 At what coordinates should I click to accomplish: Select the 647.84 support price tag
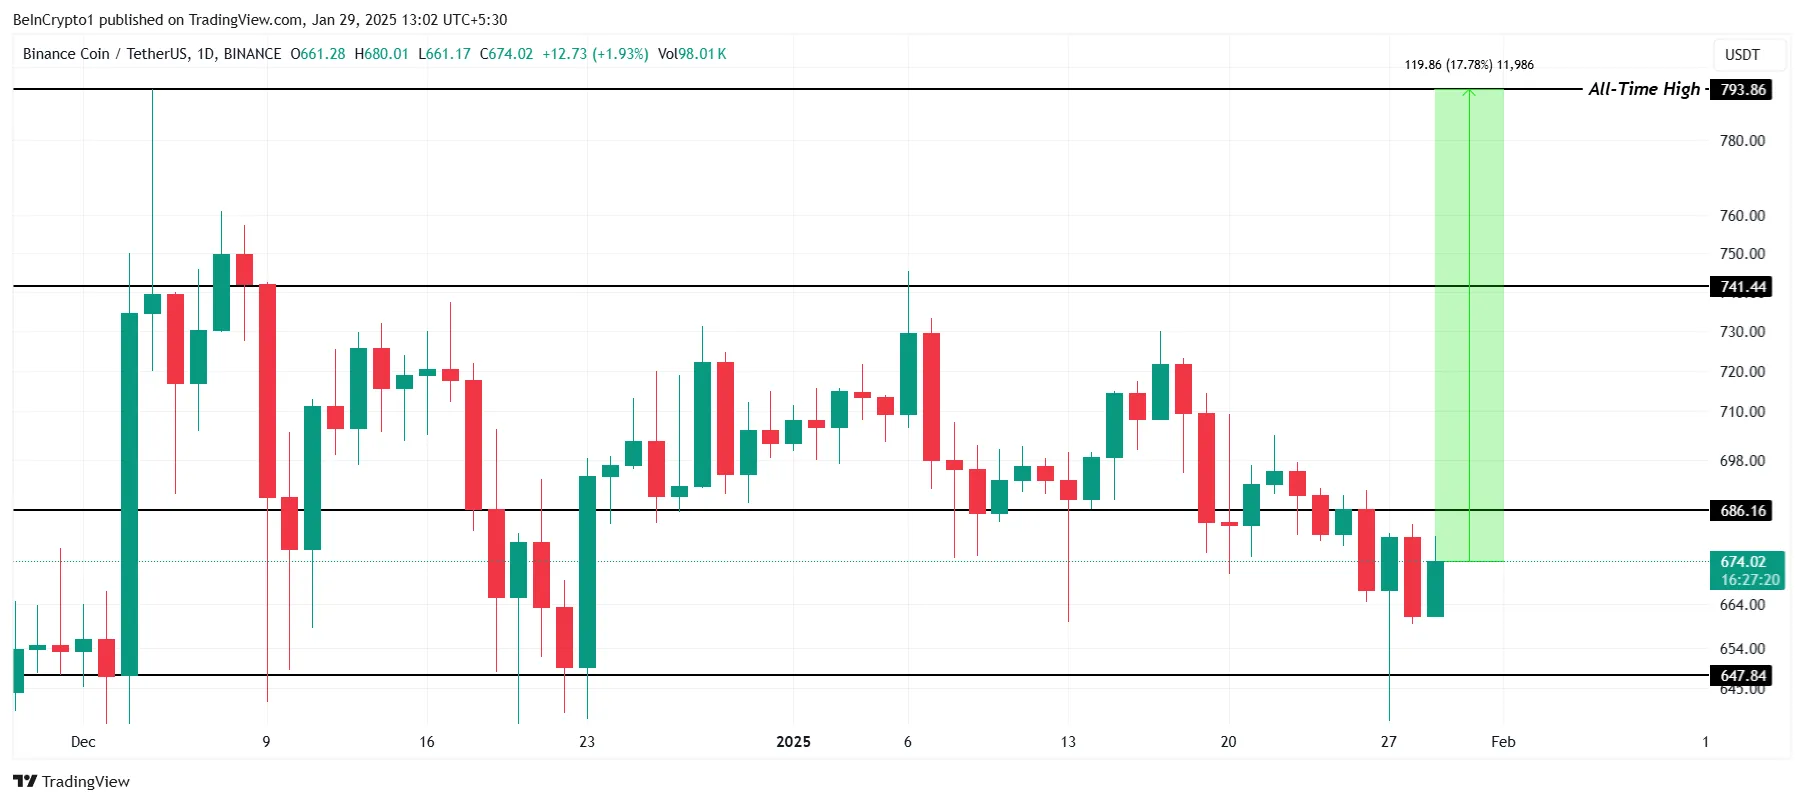point(1742,676)
